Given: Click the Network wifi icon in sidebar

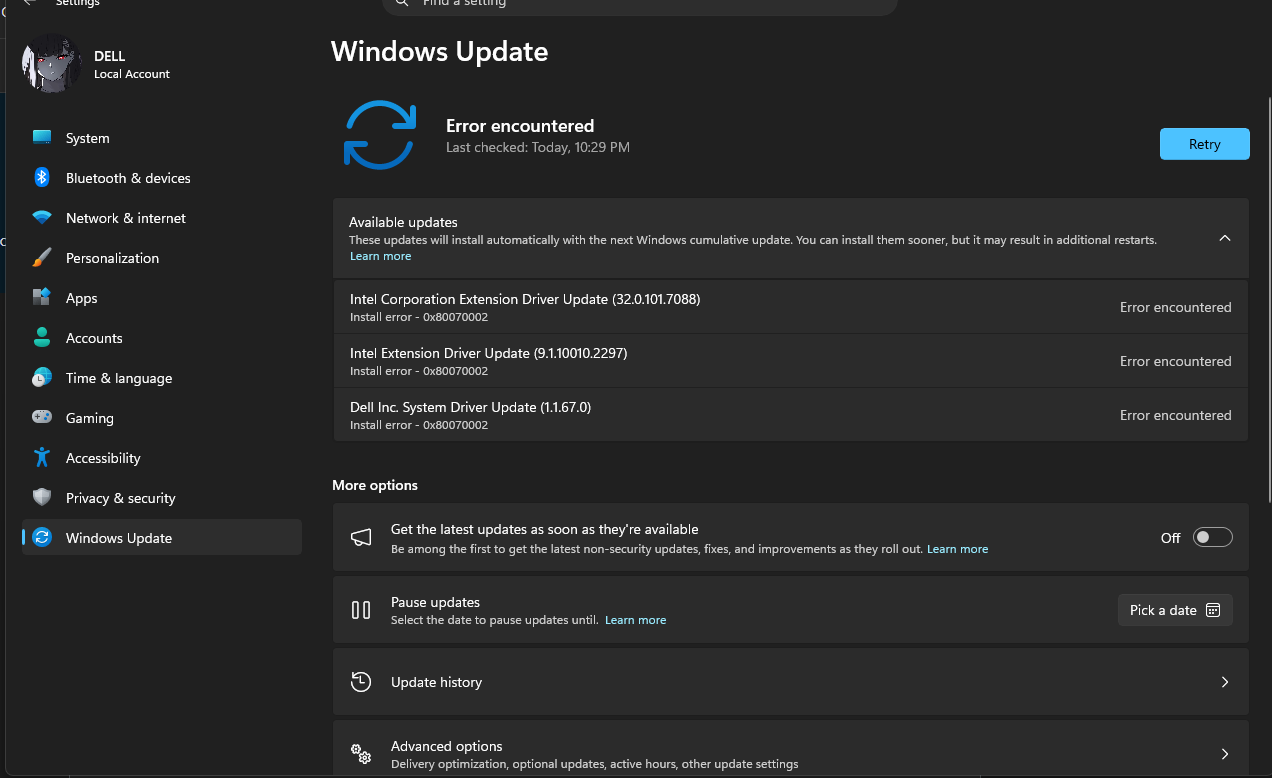Looking at the screenshot, I should pos(42,218).
